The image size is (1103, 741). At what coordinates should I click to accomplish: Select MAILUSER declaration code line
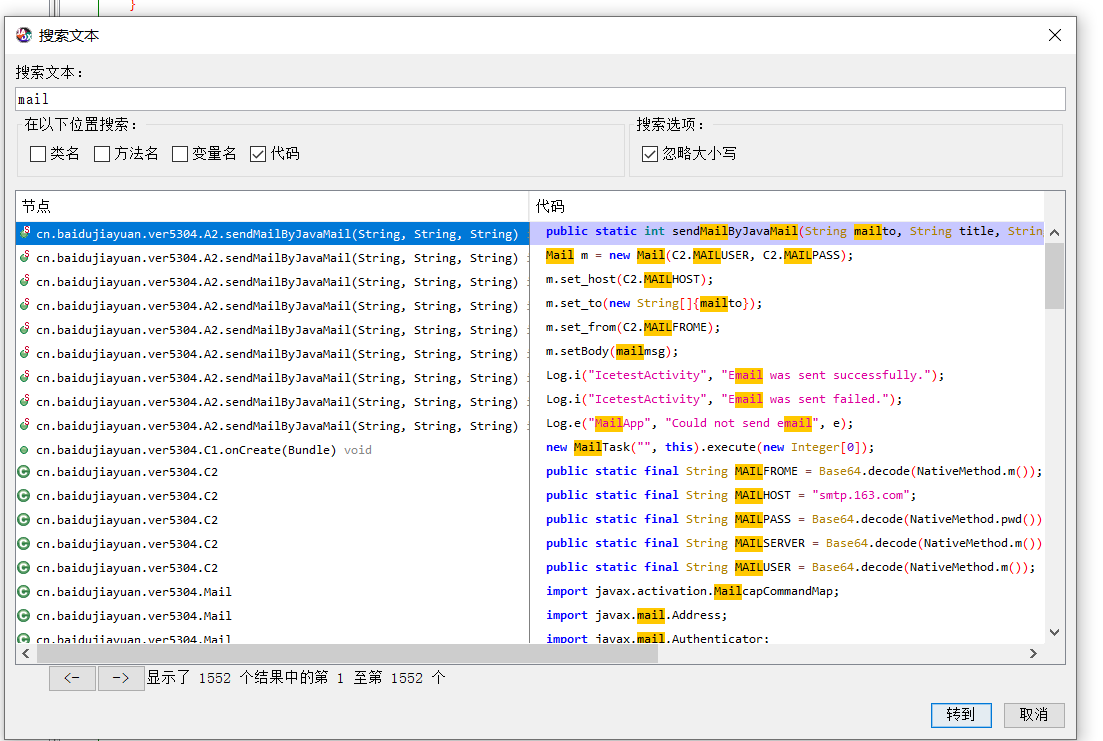coord(791,566)
